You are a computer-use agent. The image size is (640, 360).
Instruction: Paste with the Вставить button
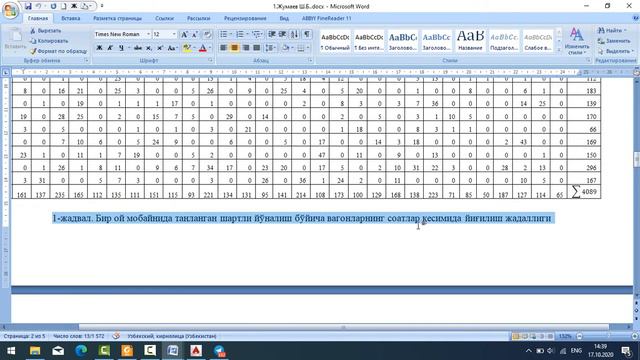tap(15, 40)
